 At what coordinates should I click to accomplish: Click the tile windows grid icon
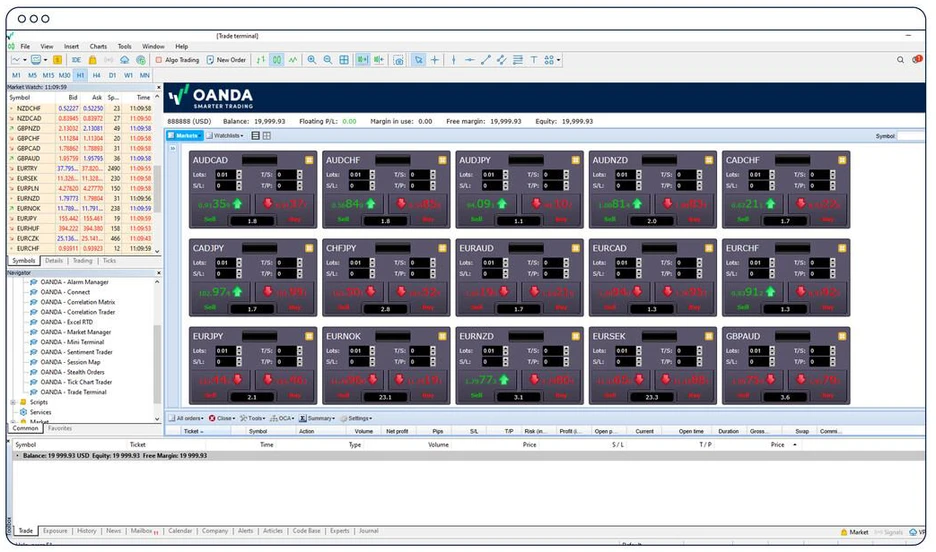tap(344, 60)
